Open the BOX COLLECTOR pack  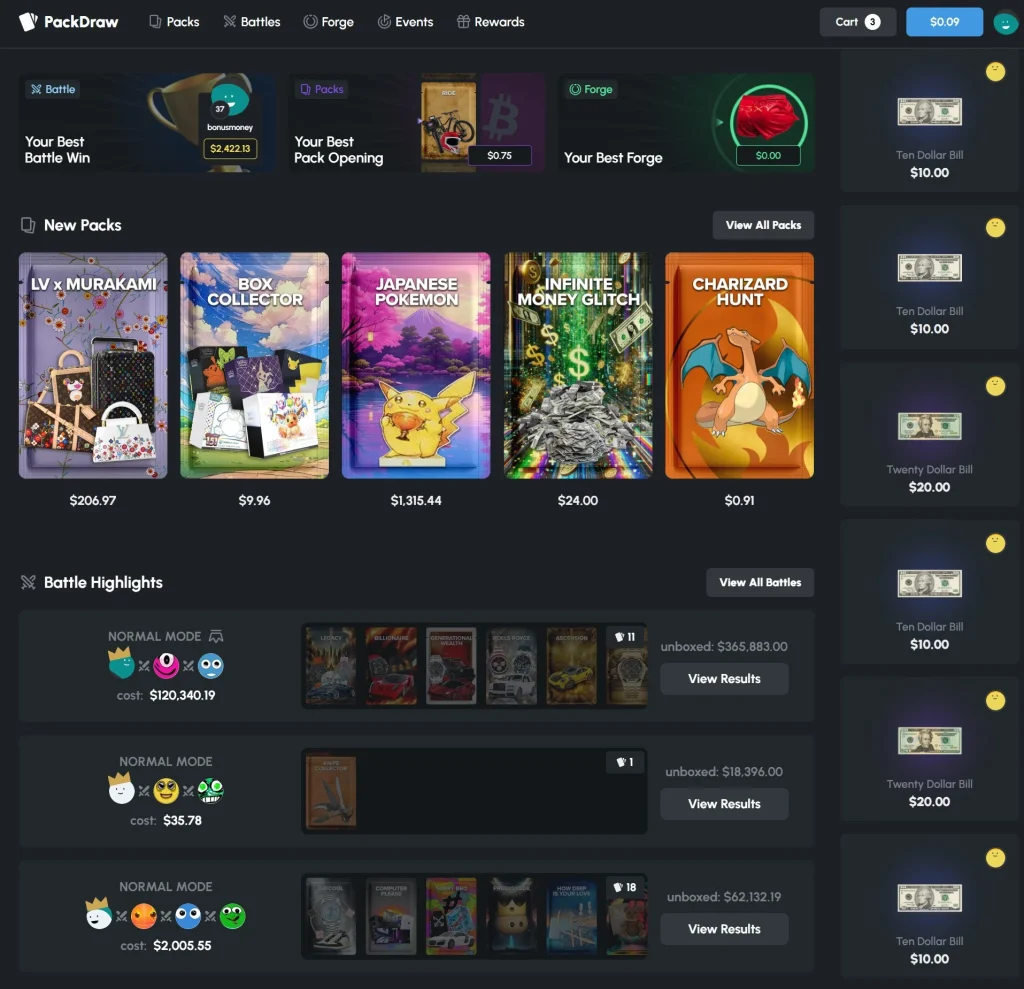tap(255, 366)
